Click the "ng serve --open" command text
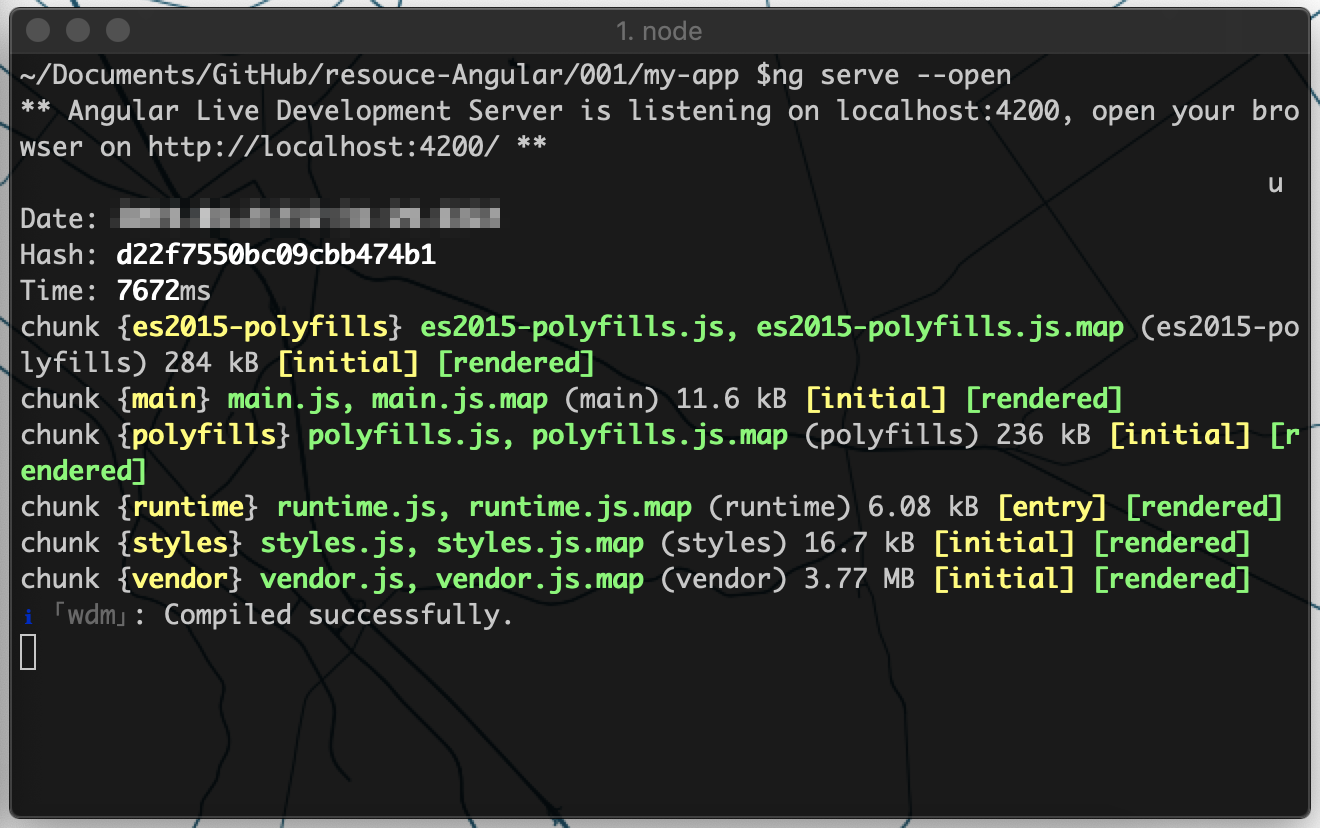The height and width of the screenshot is (828, 1320). (892, 75)
